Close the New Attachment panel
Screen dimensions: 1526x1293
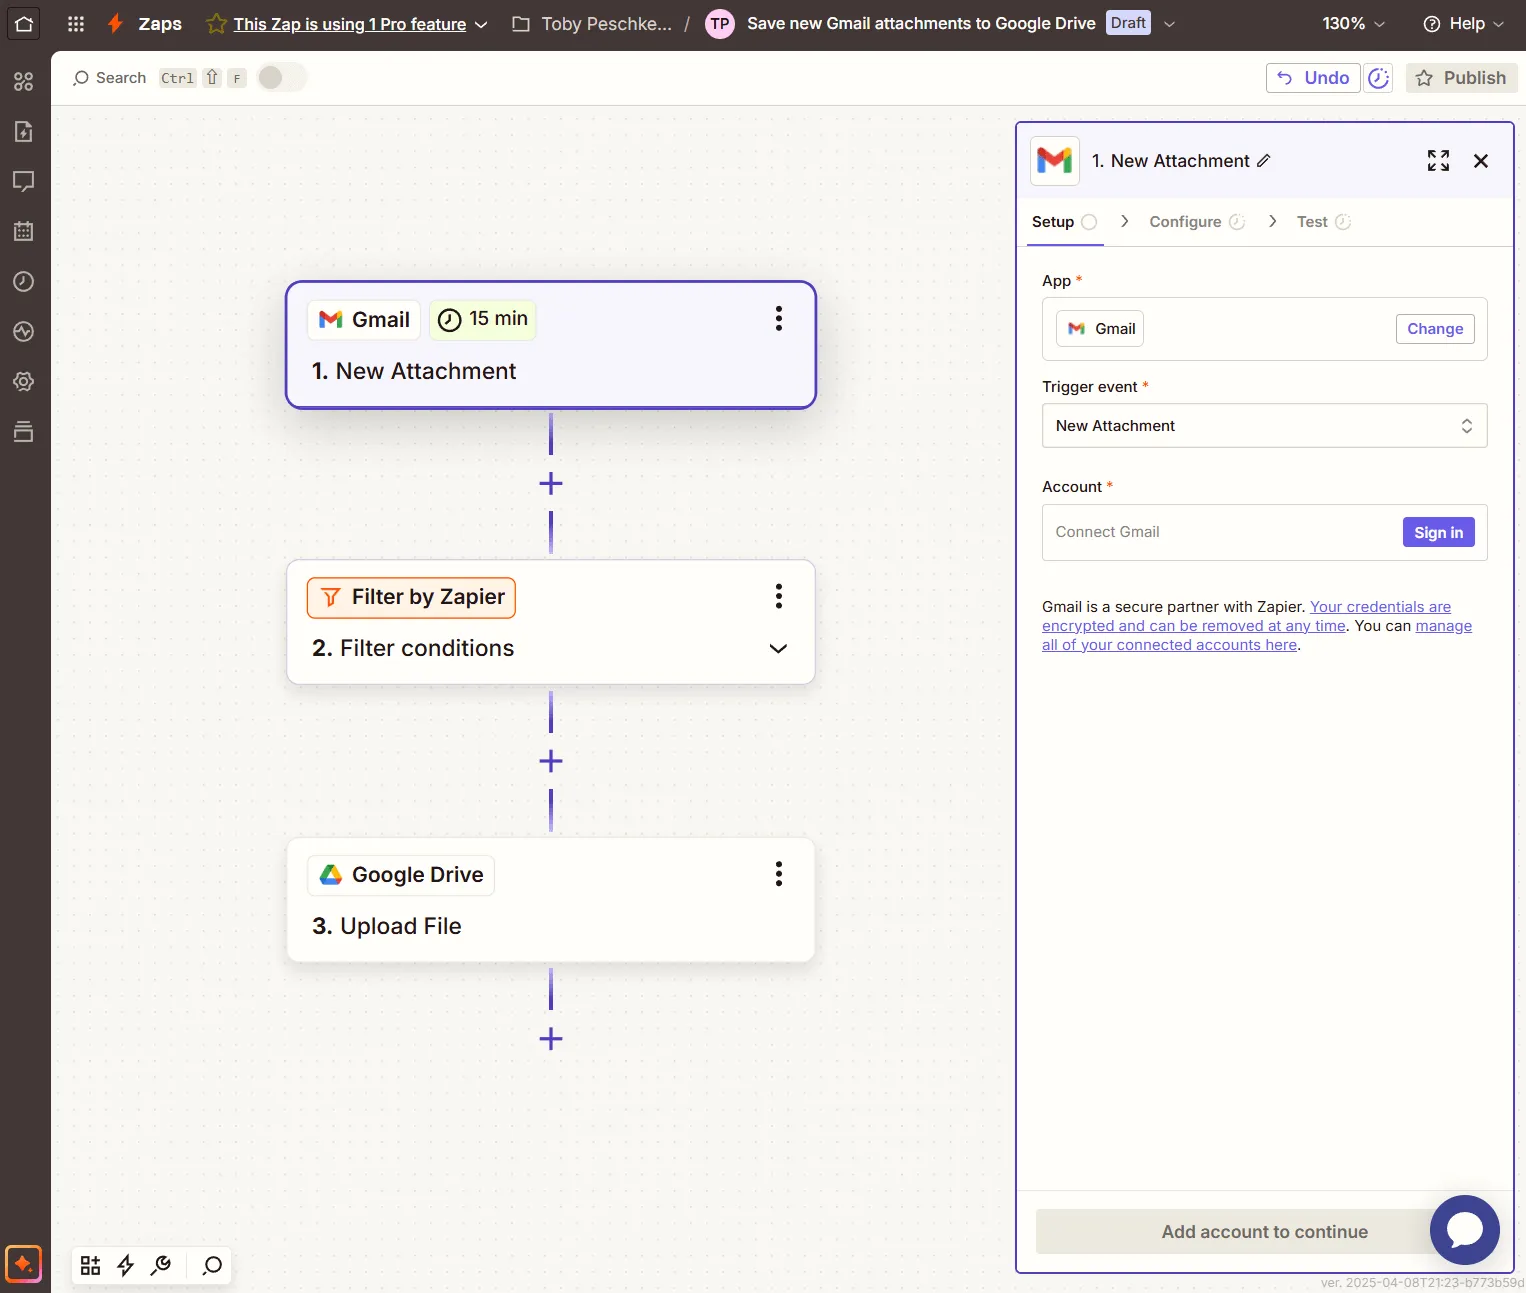tap(1481, 161)
